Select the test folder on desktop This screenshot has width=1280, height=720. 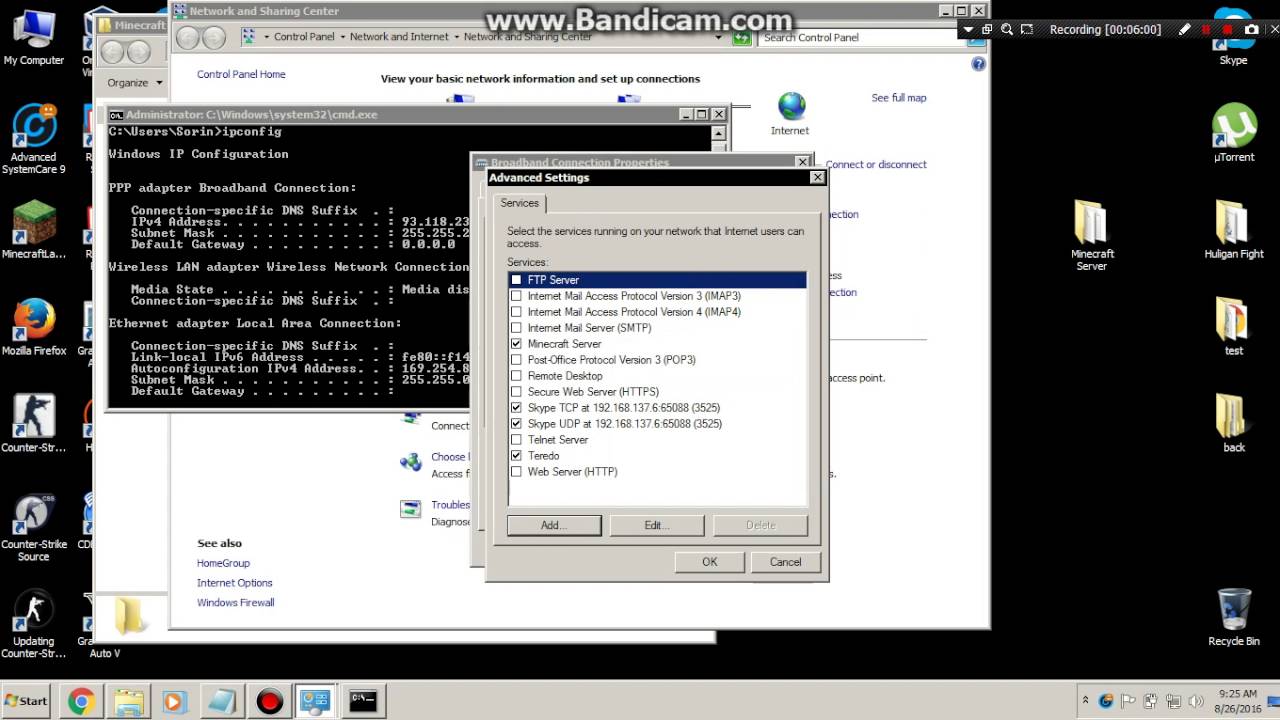click(x=1233, y=326)
